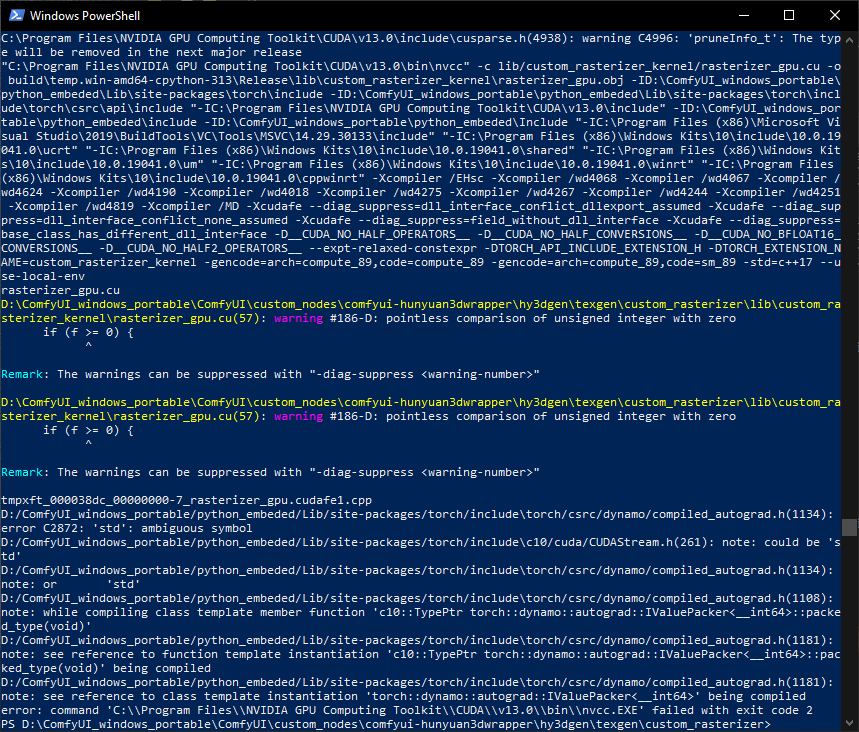The image size is (859, 732).
Task: Click the "note: or 'std'" line
Action: click(70, 584)
